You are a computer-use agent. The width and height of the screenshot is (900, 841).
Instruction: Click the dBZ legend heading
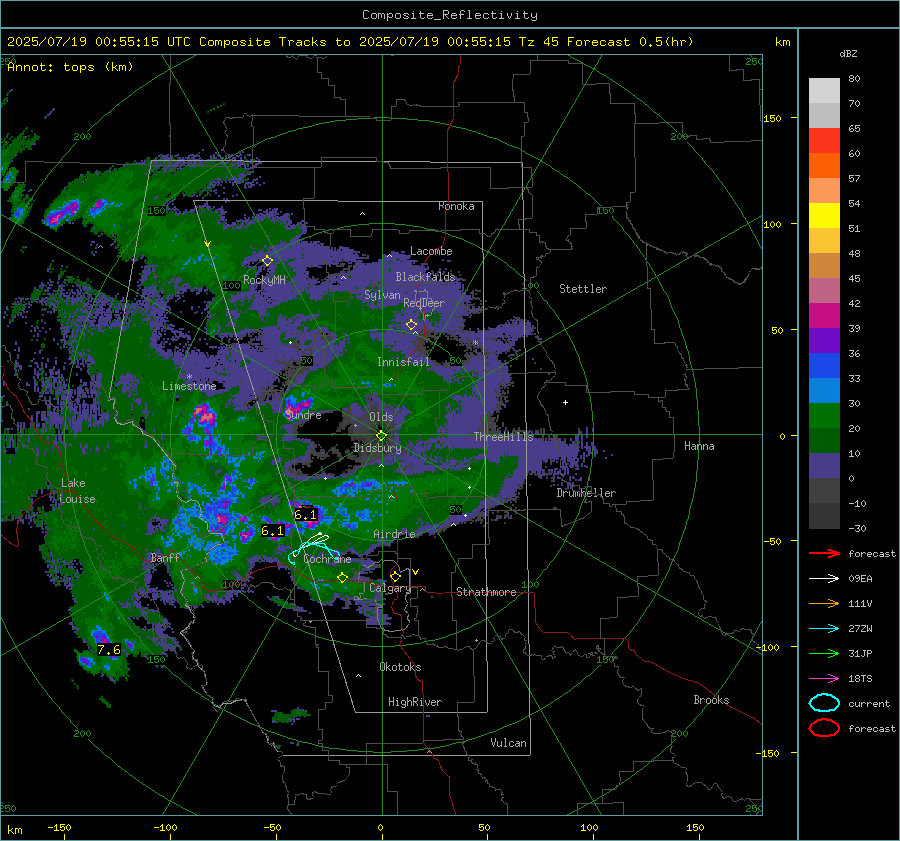click(848, 53)
